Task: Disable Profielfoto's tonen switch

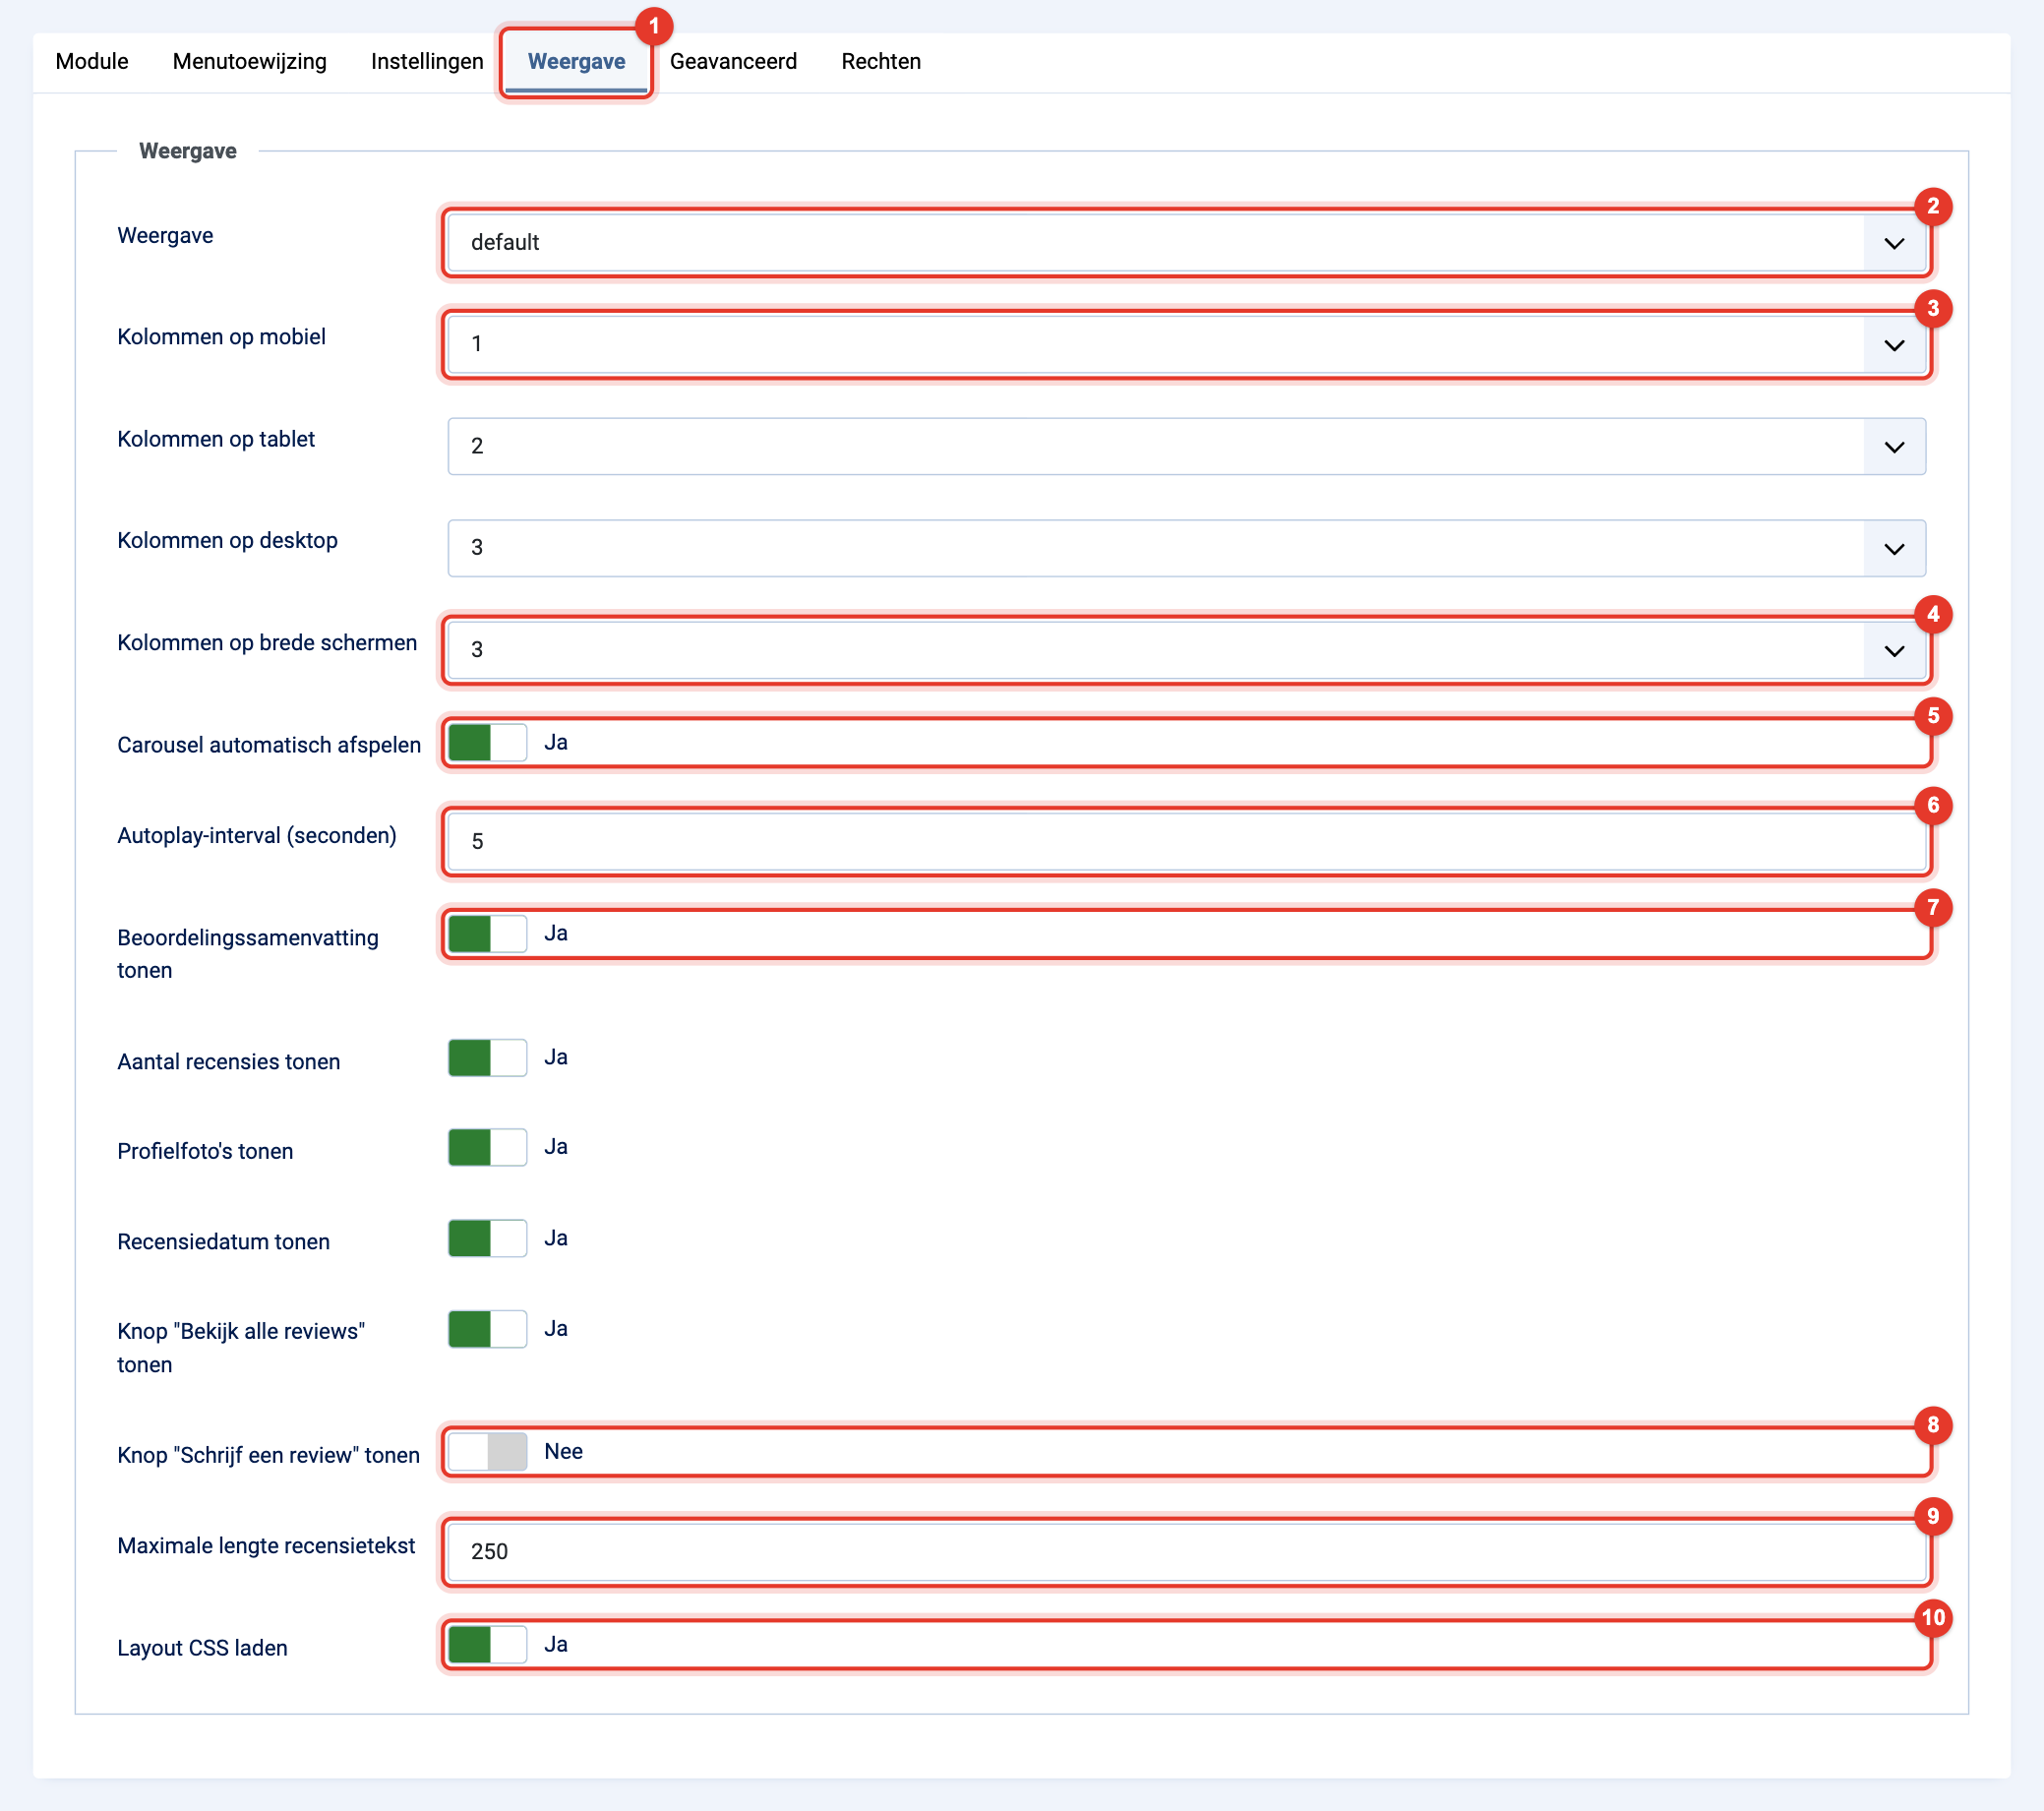Action: pyautogui.click(x=487, y=1147)
